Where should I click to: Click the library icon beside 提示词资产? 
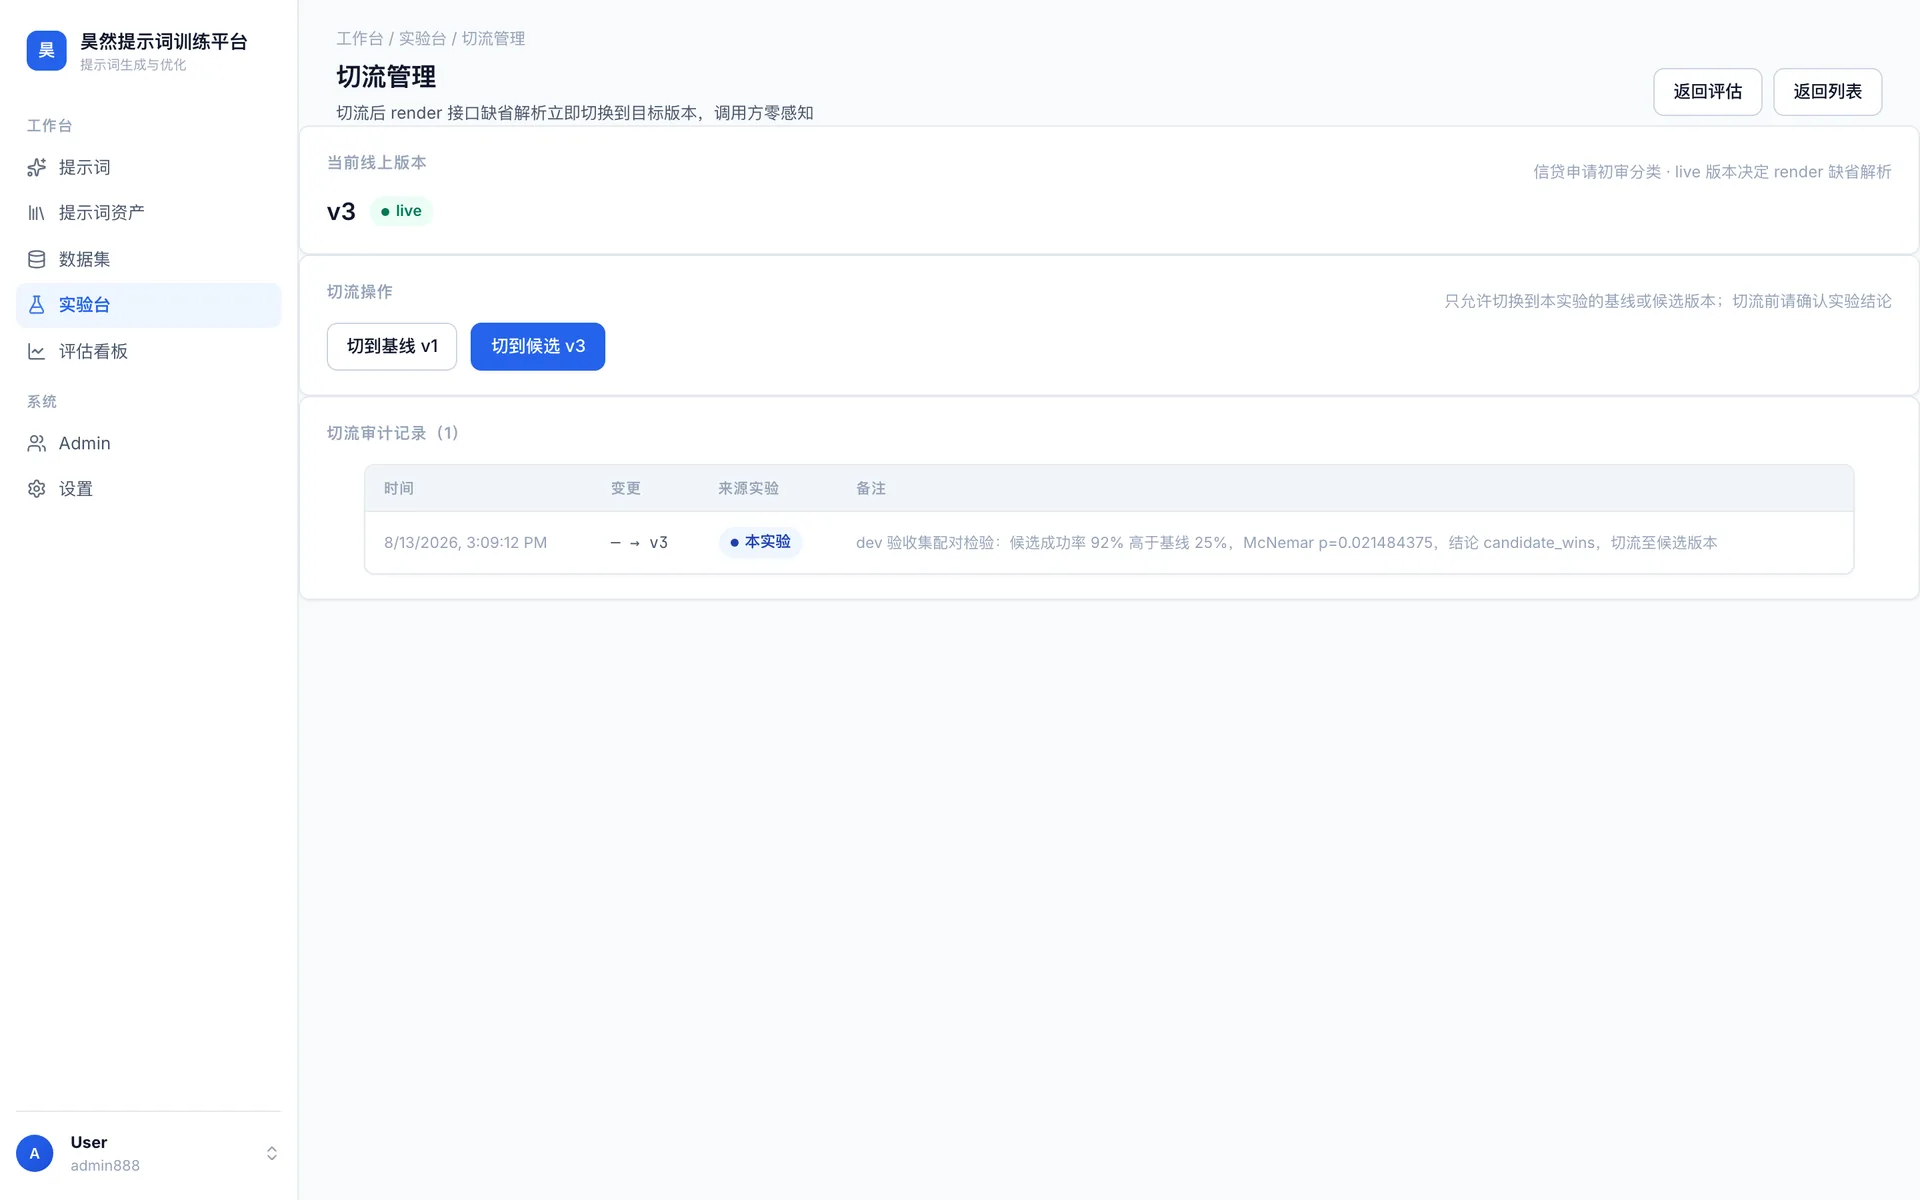pyautogui.click(x=37, y=213)
